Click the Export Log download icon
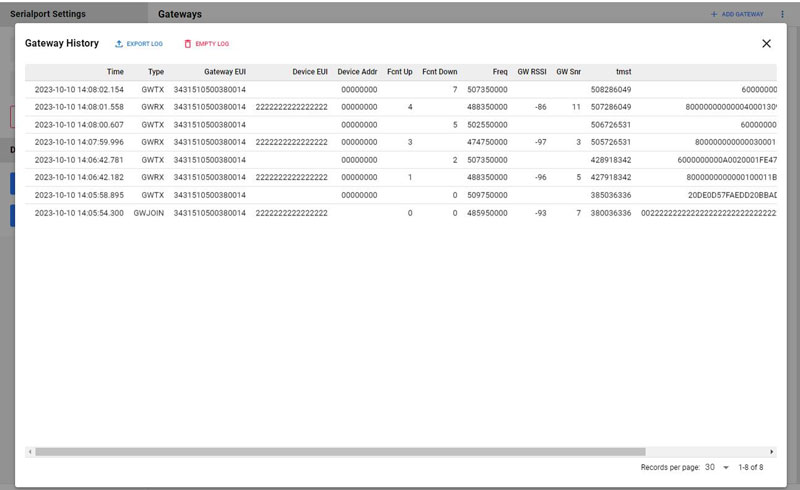The height and width of the screenshot is (490, 800). click(119, 44)
